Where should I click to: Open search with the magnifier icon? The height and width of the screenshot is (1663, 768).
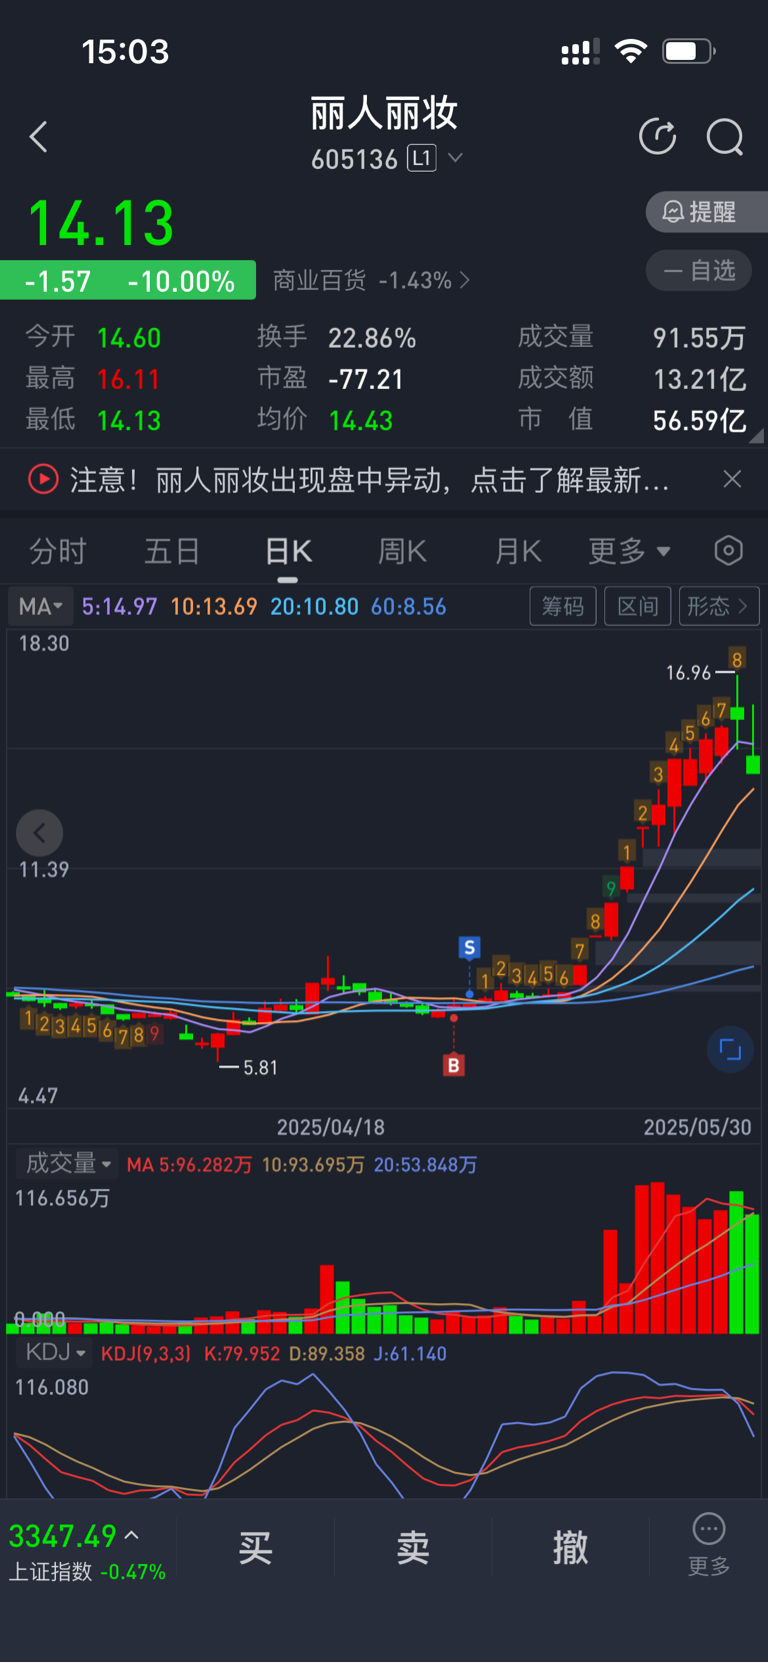click(x=725, y=137)
